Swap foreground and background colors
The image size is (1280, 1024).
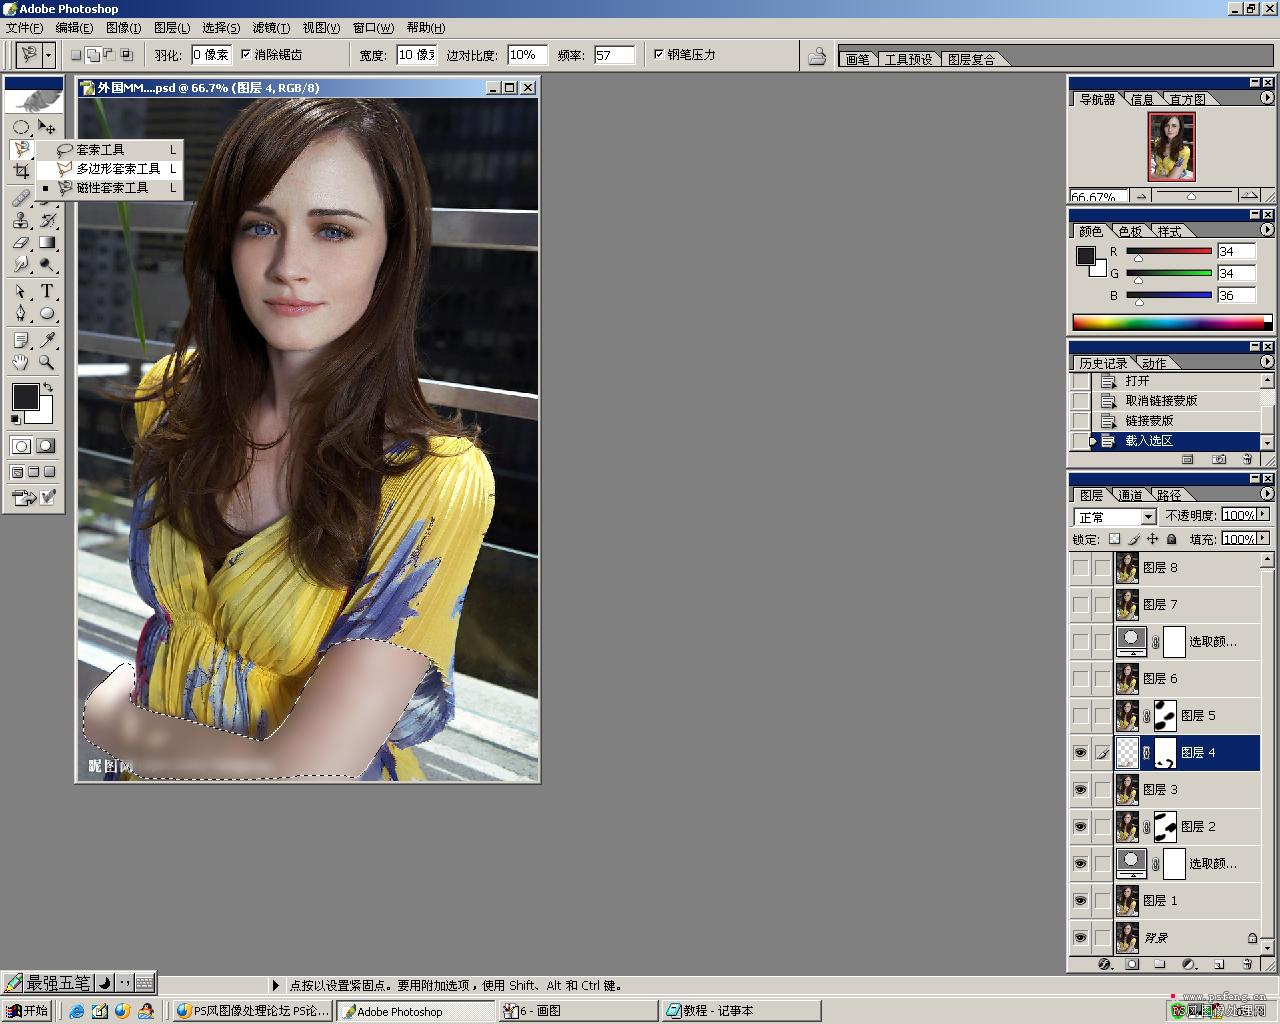[47, 387]
